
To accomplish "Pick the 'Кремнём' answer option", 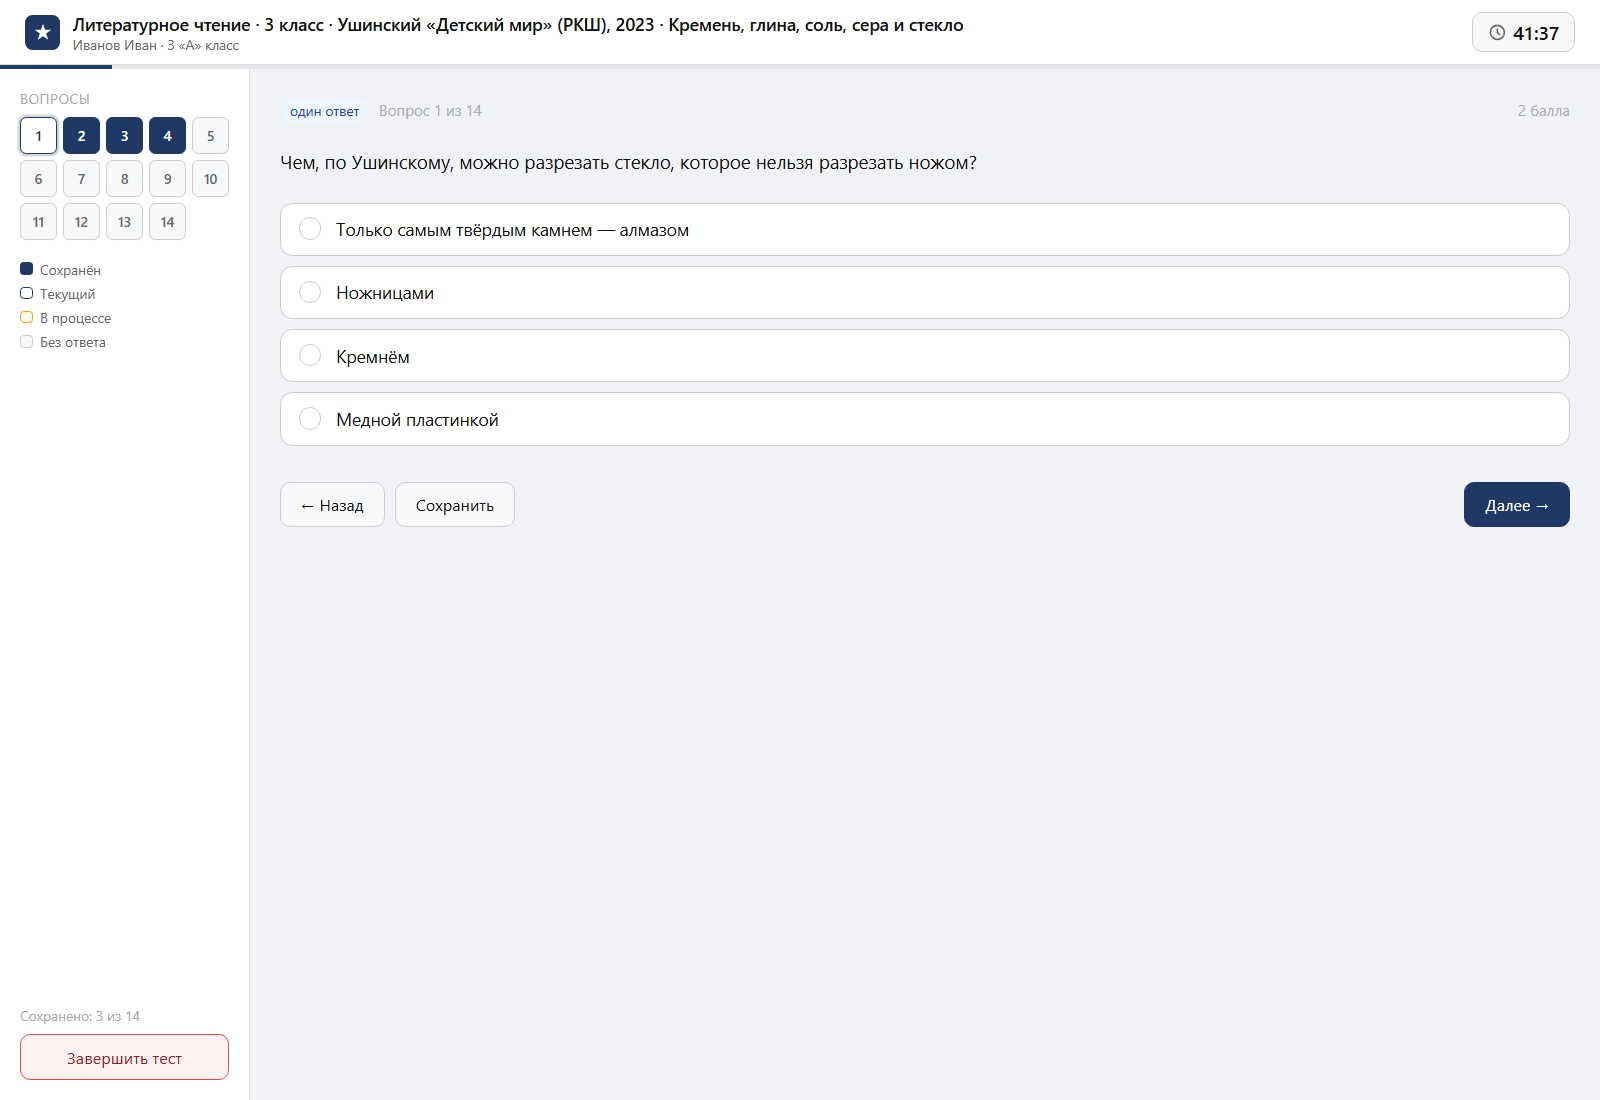I will tap(924, 356).
